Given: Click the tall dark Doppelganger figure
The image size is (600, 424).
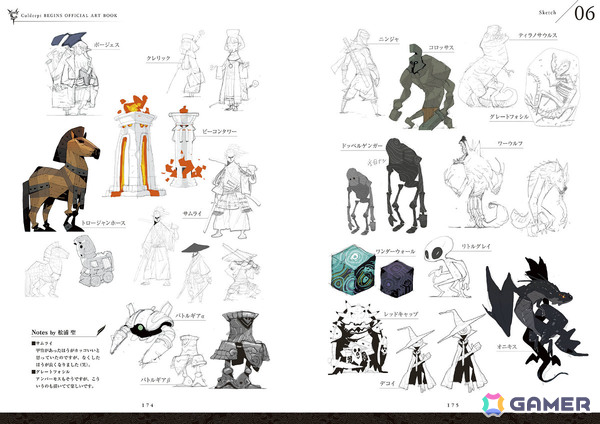Looking at the screenshot, I should 406,185.
